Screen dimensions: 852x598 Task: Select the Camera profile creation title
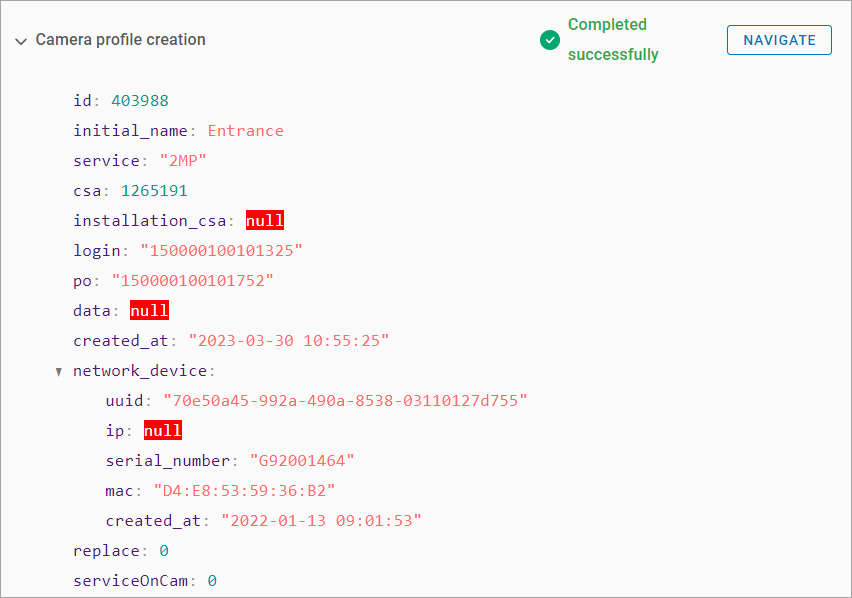tap(120, 40)
